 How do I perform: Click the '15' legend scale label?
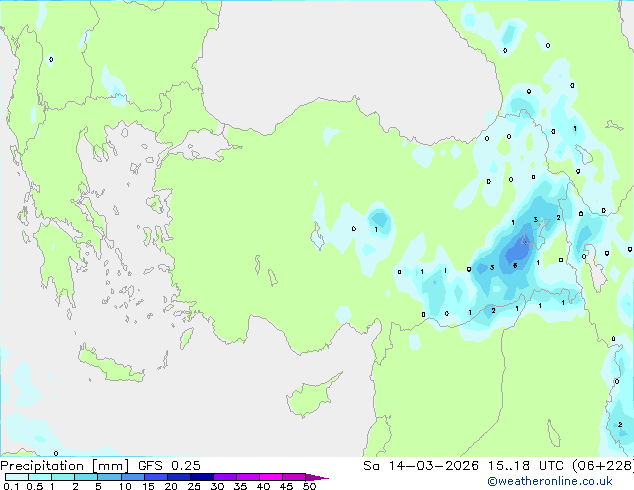click(148, 486)
